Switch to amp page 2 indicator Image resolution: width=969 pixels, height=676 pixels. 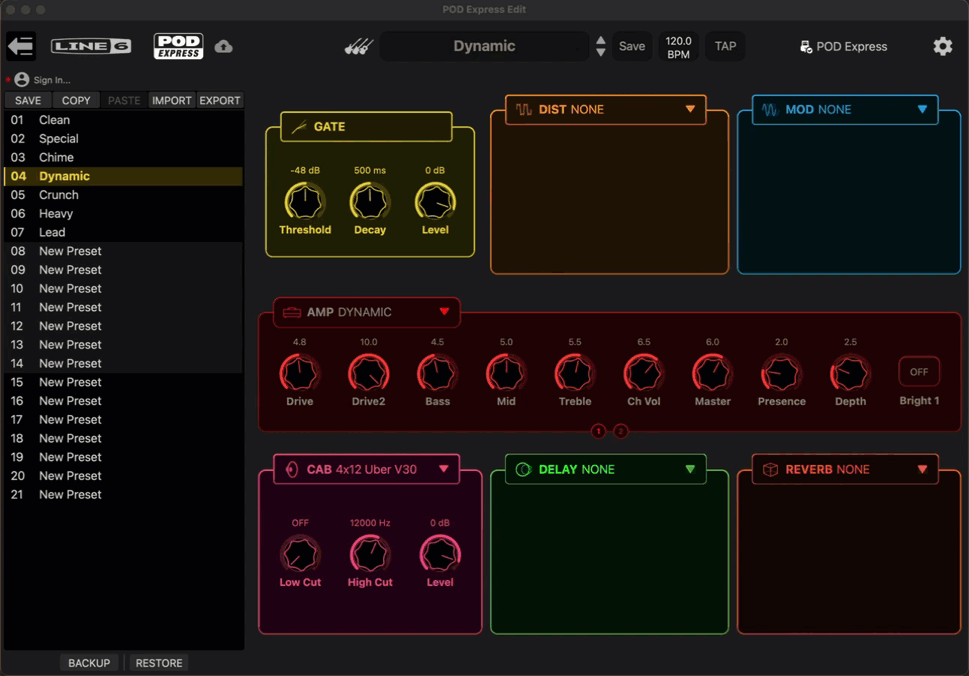(620, 431)
